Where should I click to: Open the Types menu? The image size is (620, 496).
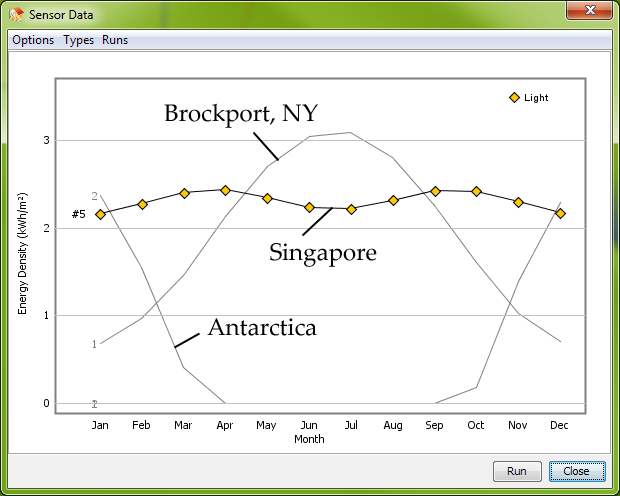point(79,40)
